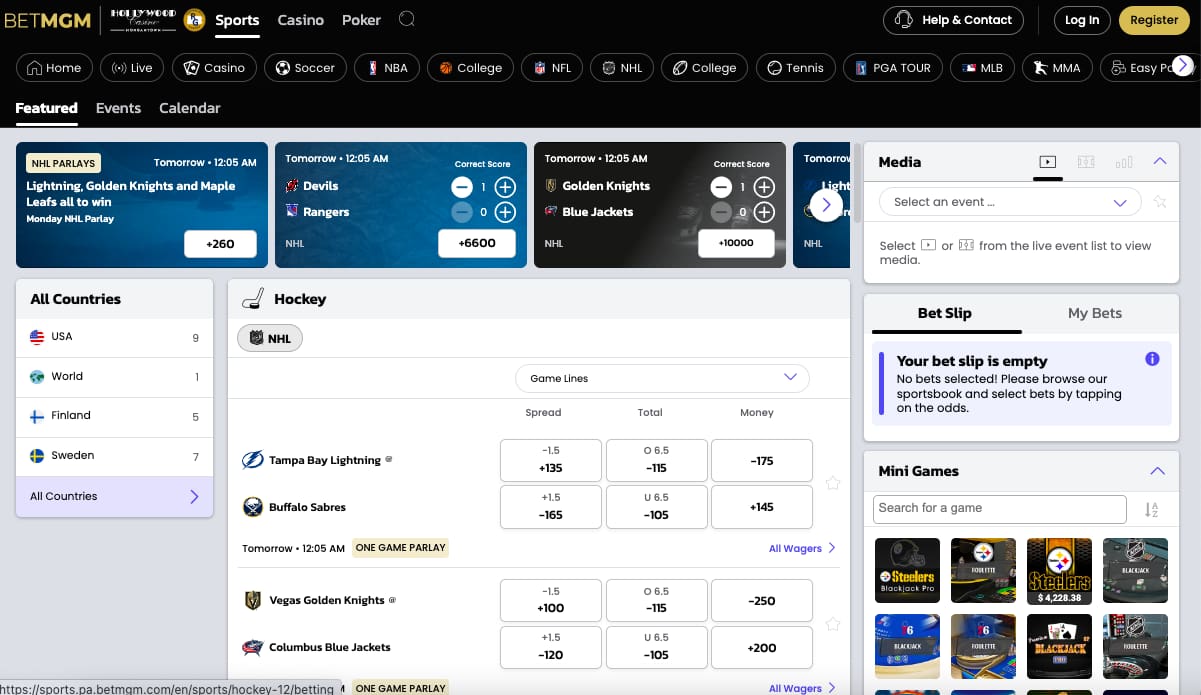Screen dimensions: 1201x695
Task: Open One Game Parlay for Lightning vs Sabres
Action: 401,548
